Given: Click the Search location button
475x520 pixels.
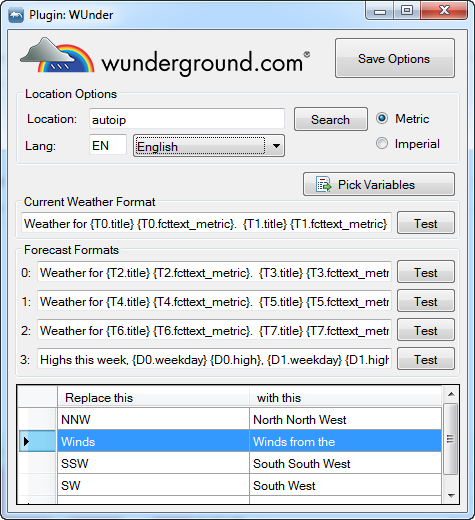Looking at the screenshot, I should click(331, 119).
